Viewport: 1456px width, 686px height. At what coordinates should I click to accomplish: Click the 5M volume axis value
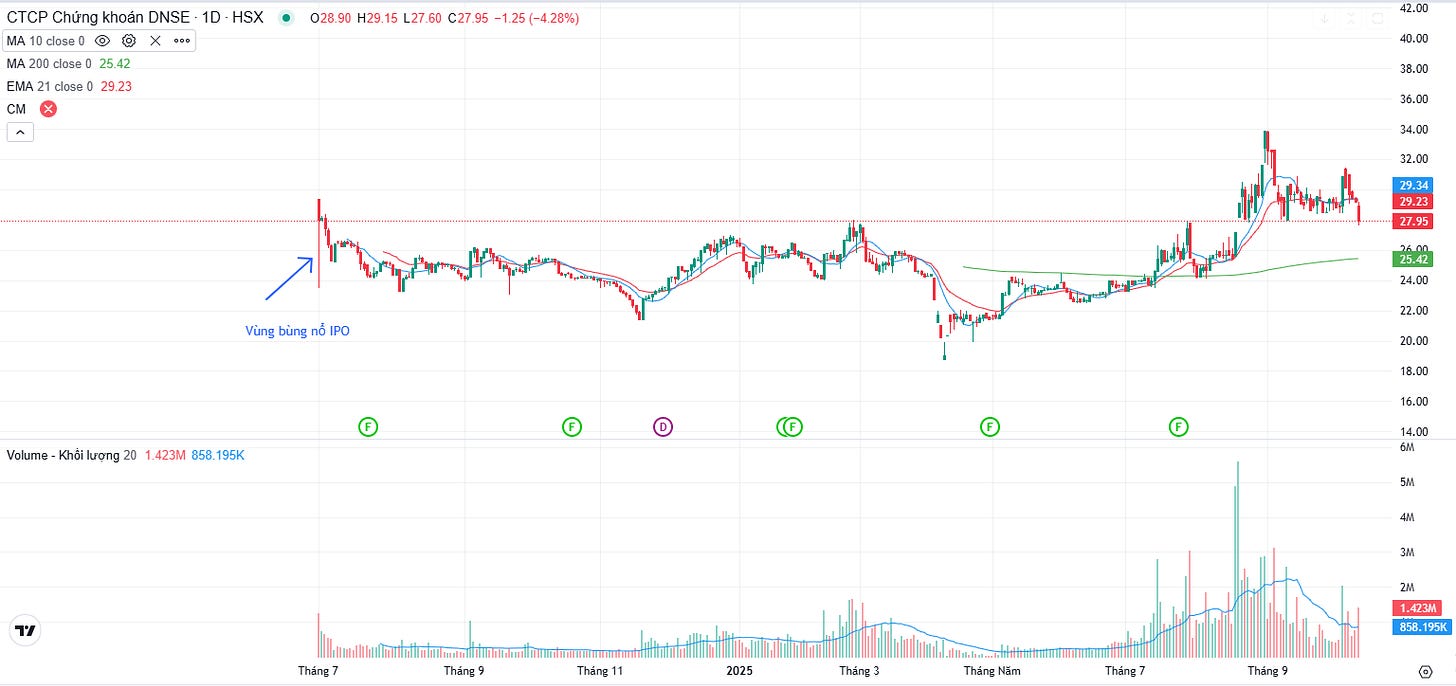point(1406,482)
